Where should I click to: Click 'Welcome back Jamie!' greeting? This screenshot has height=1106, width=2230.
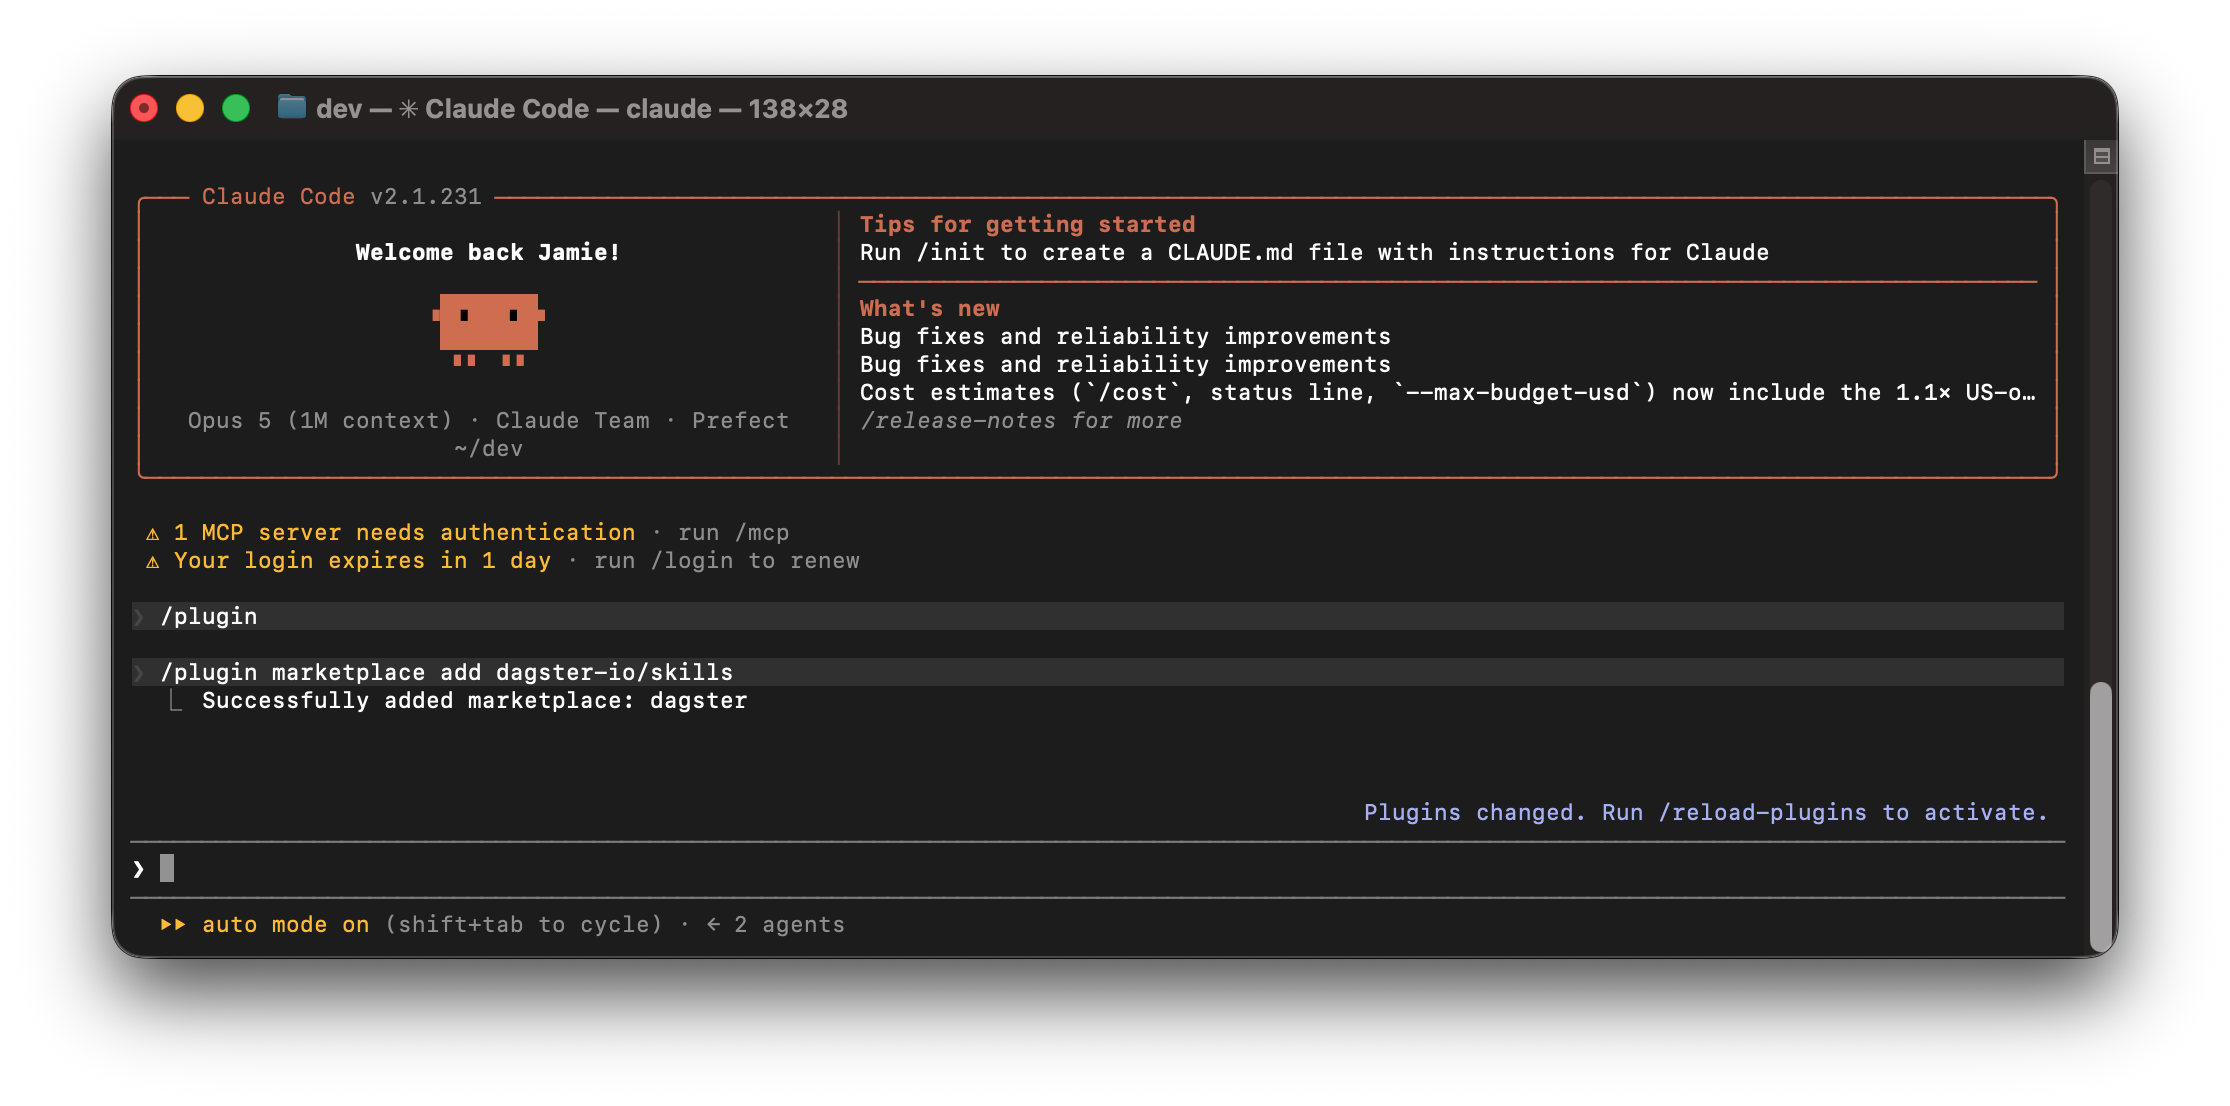click(488, 253)
